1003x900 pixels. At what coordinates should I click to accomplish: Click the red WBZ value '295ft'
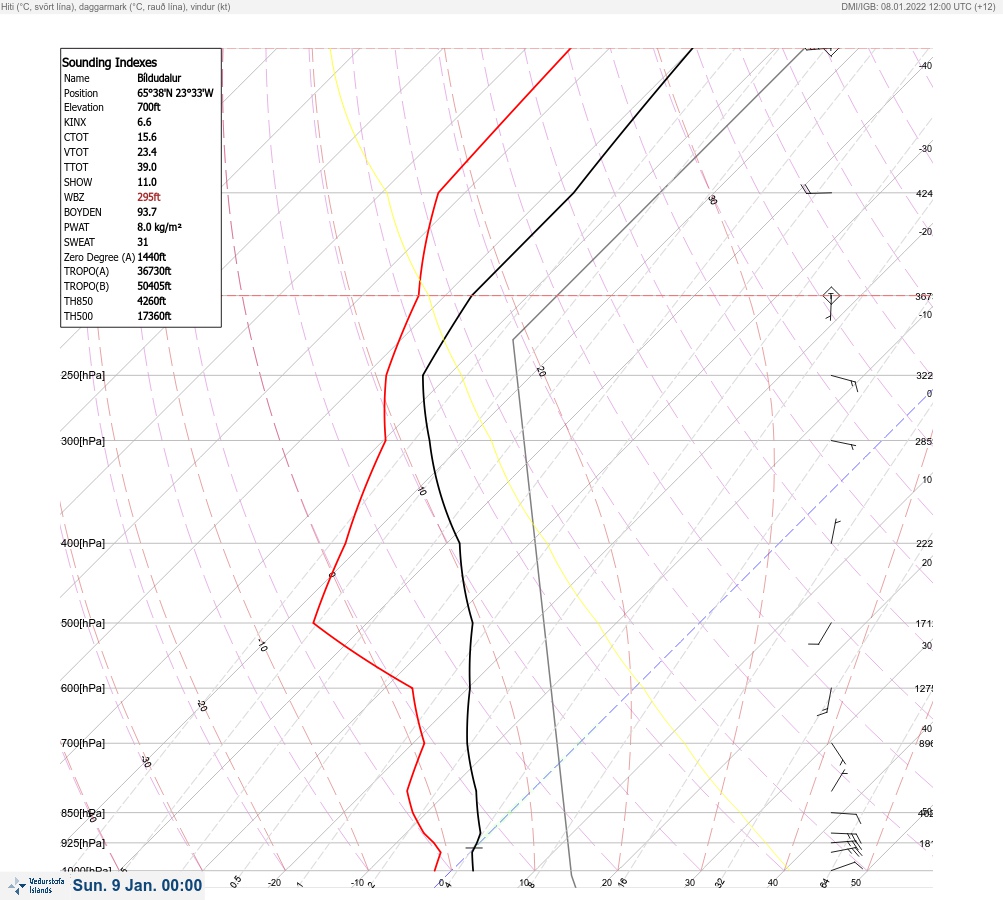click(x=149, y=197)
